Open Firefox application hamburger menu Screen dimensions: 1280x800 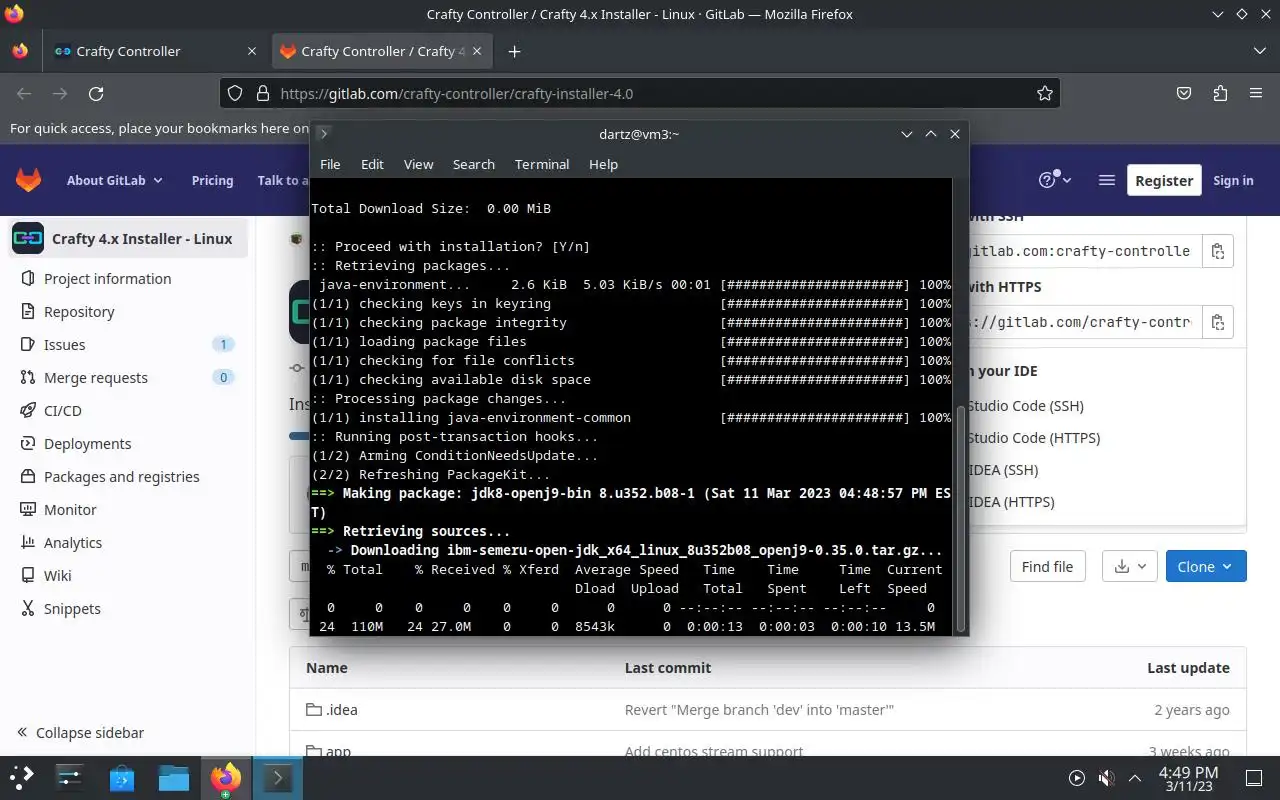[x=1256, y=93]
